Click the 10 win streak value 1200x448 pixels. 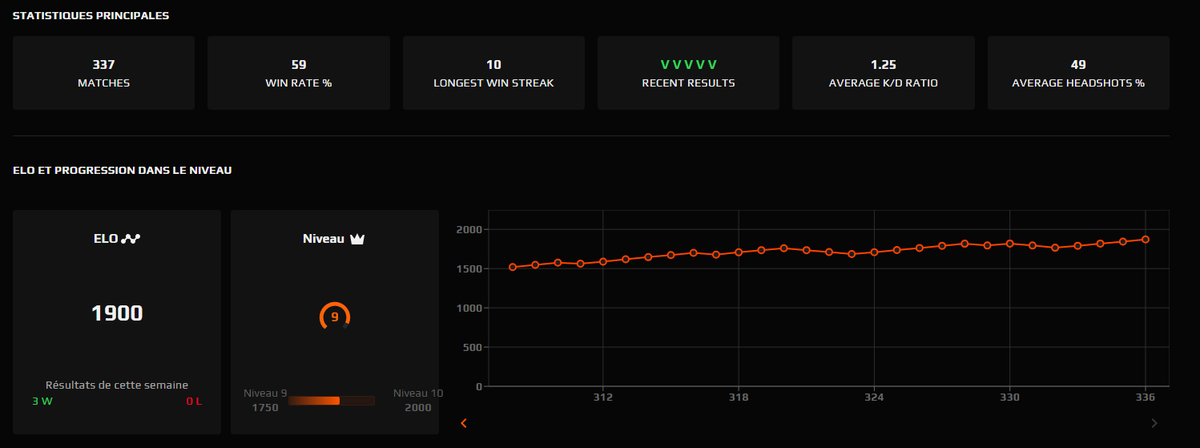point(493,64)
